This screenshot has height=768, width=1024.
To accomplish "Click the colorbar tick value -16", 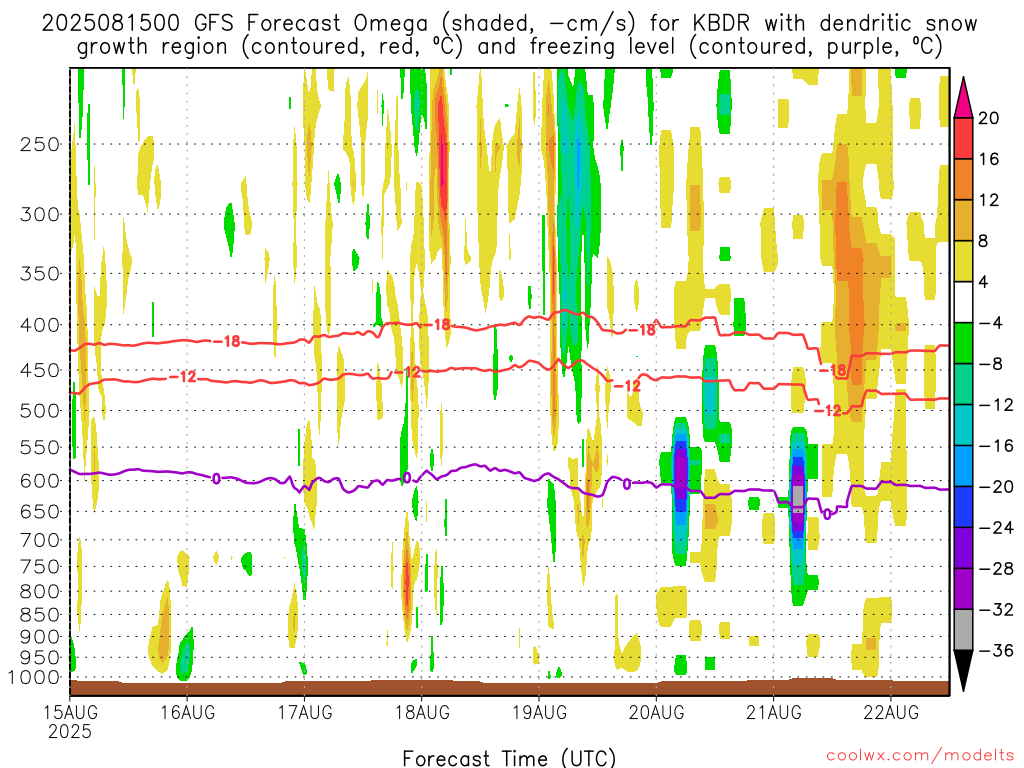I will [x=995, y=445].
